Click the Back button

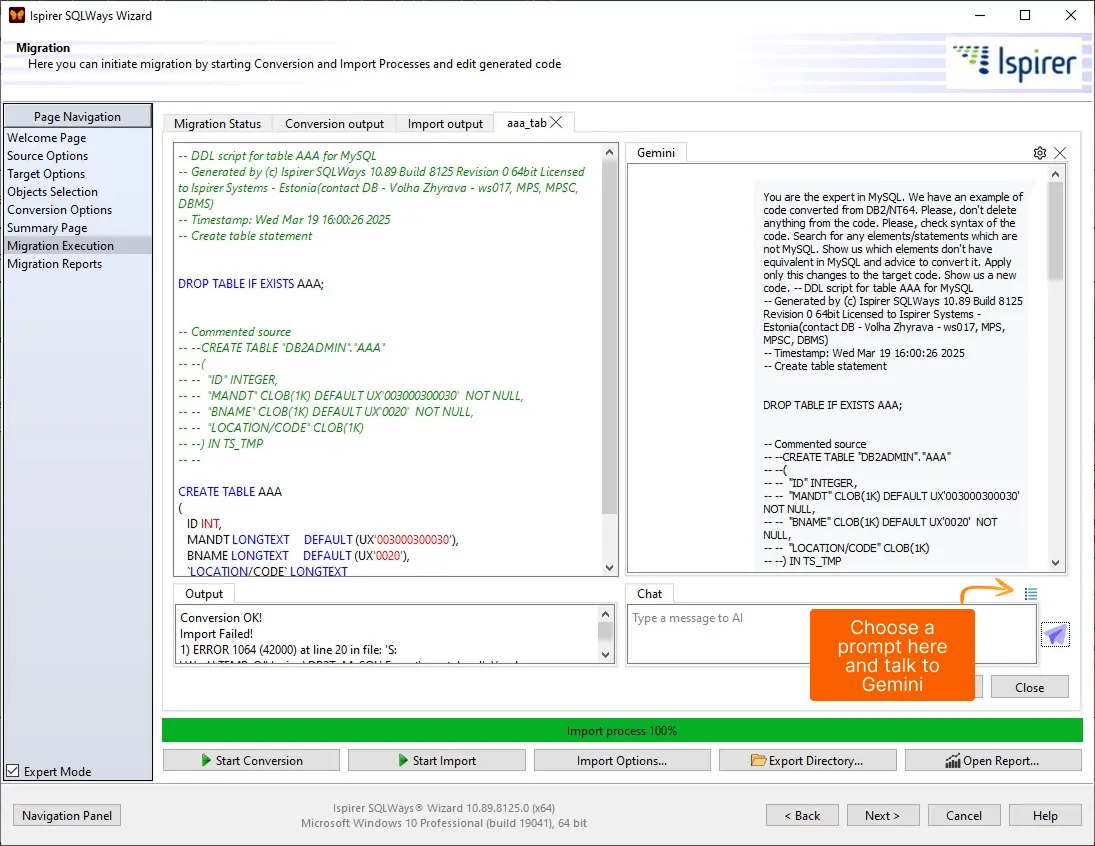[x=802, y=815]
